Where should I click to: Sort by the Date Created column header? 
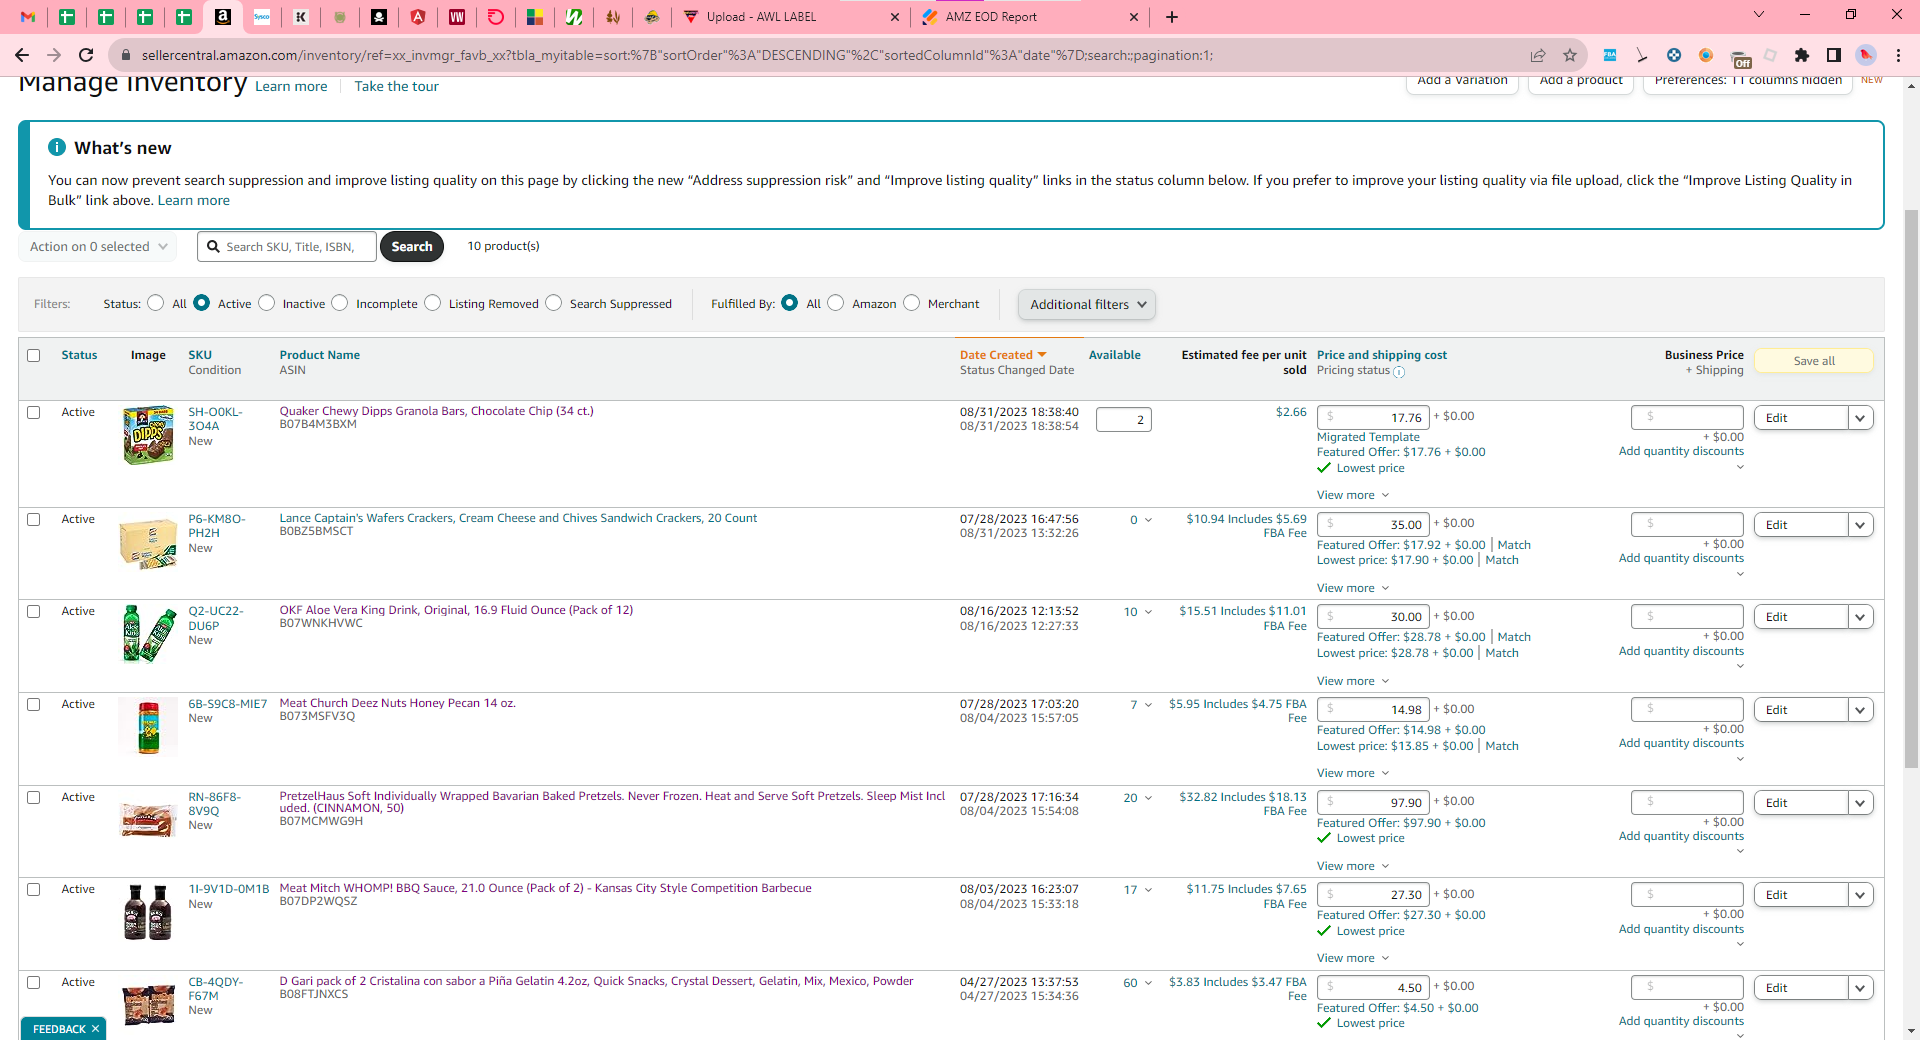pyautogui.click(x=1003, y=355)
